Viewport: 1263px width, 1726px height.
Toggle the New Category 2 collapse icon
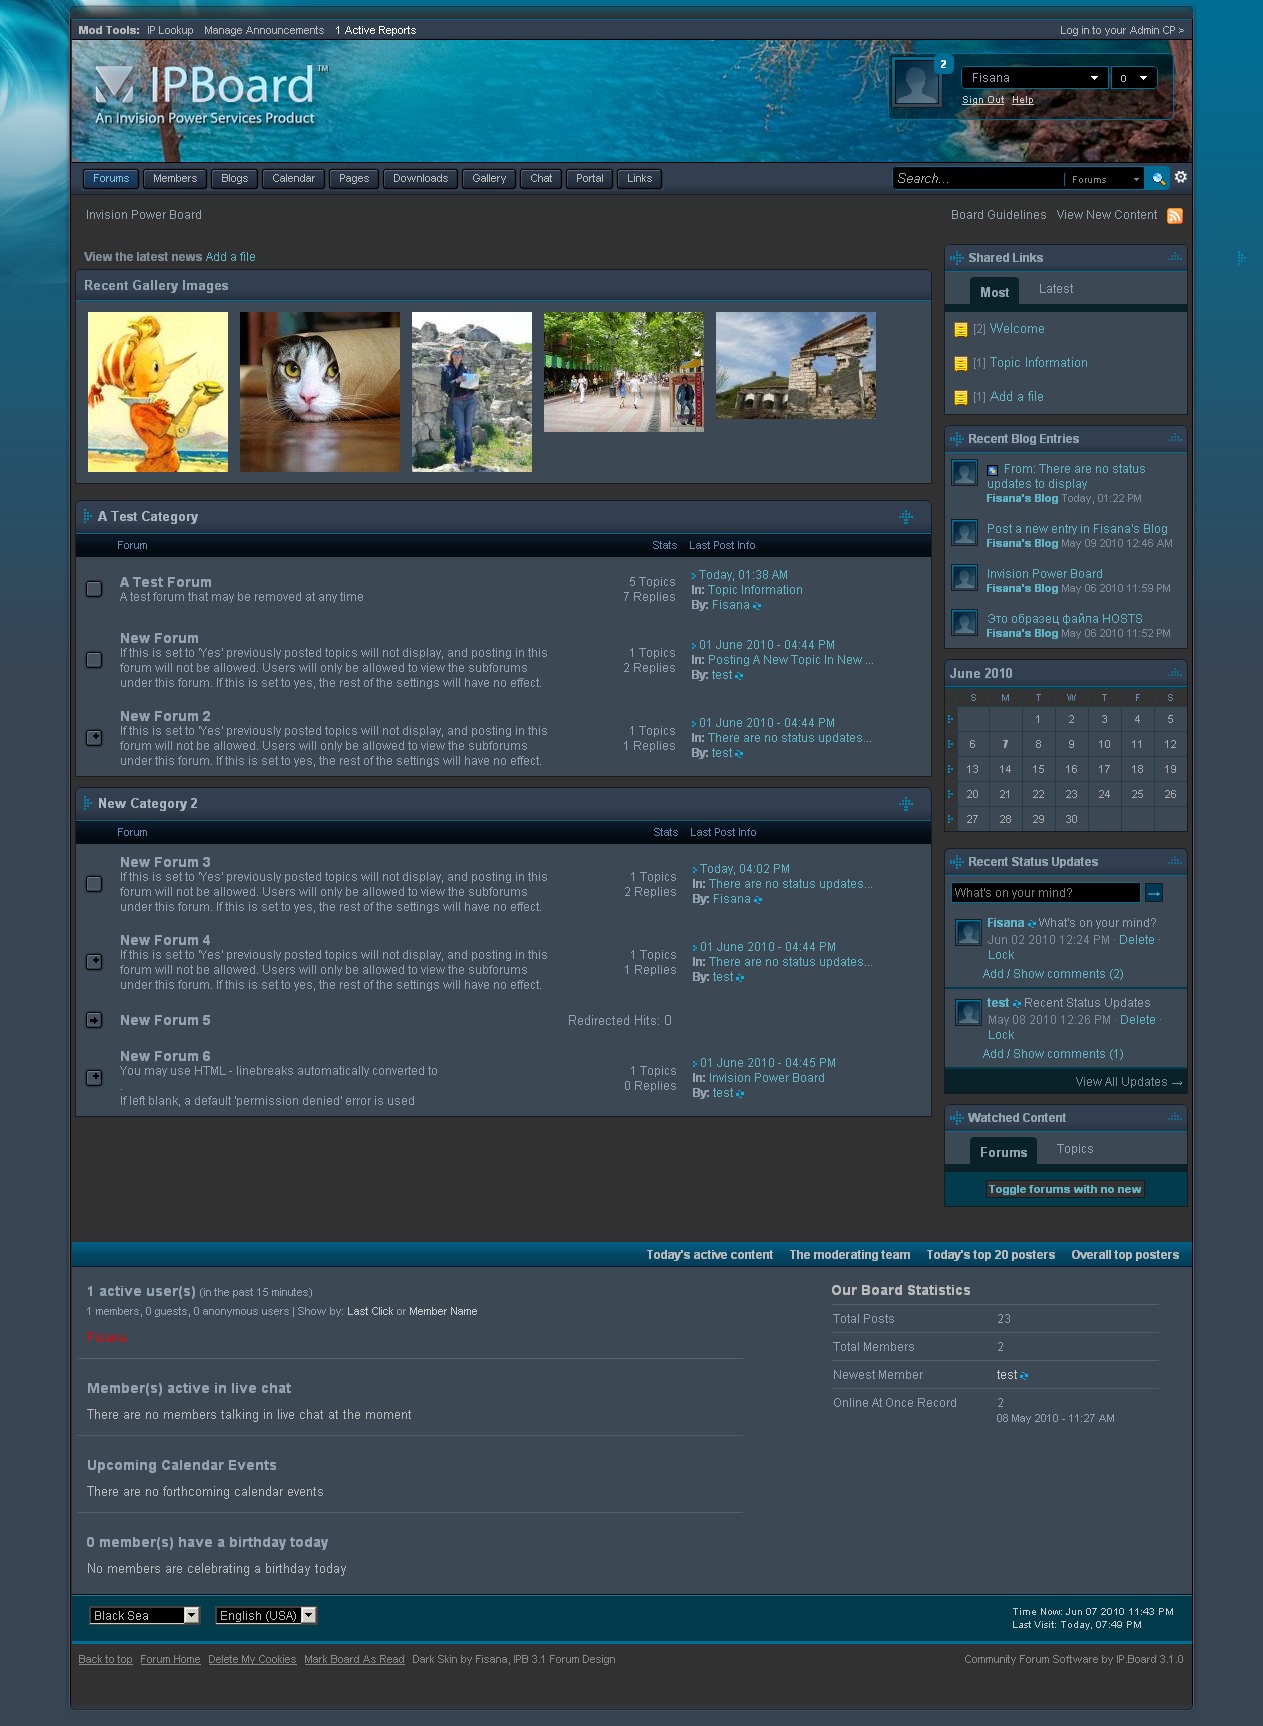pos(906,804)
